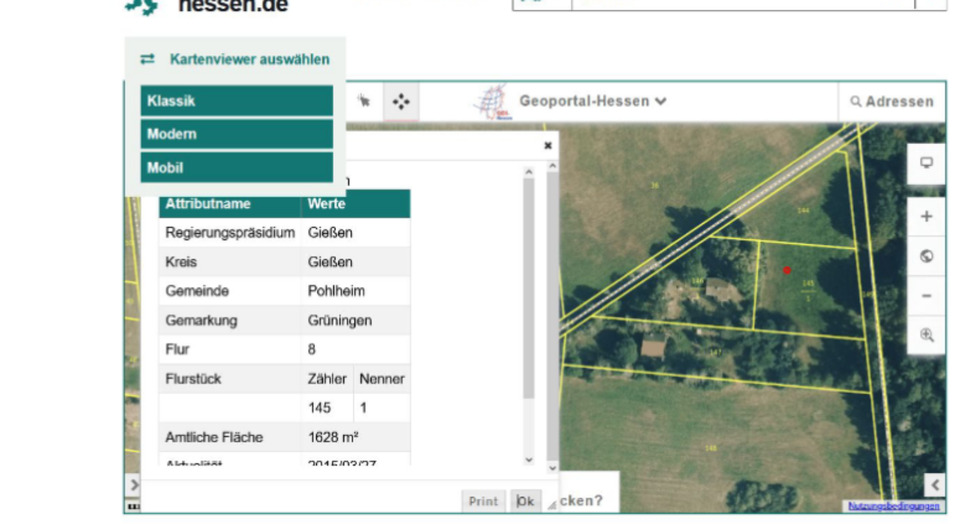Screen dimensions: 960x524
Task: Confirm dialog with the Ok button
Action: click(525, 501)
